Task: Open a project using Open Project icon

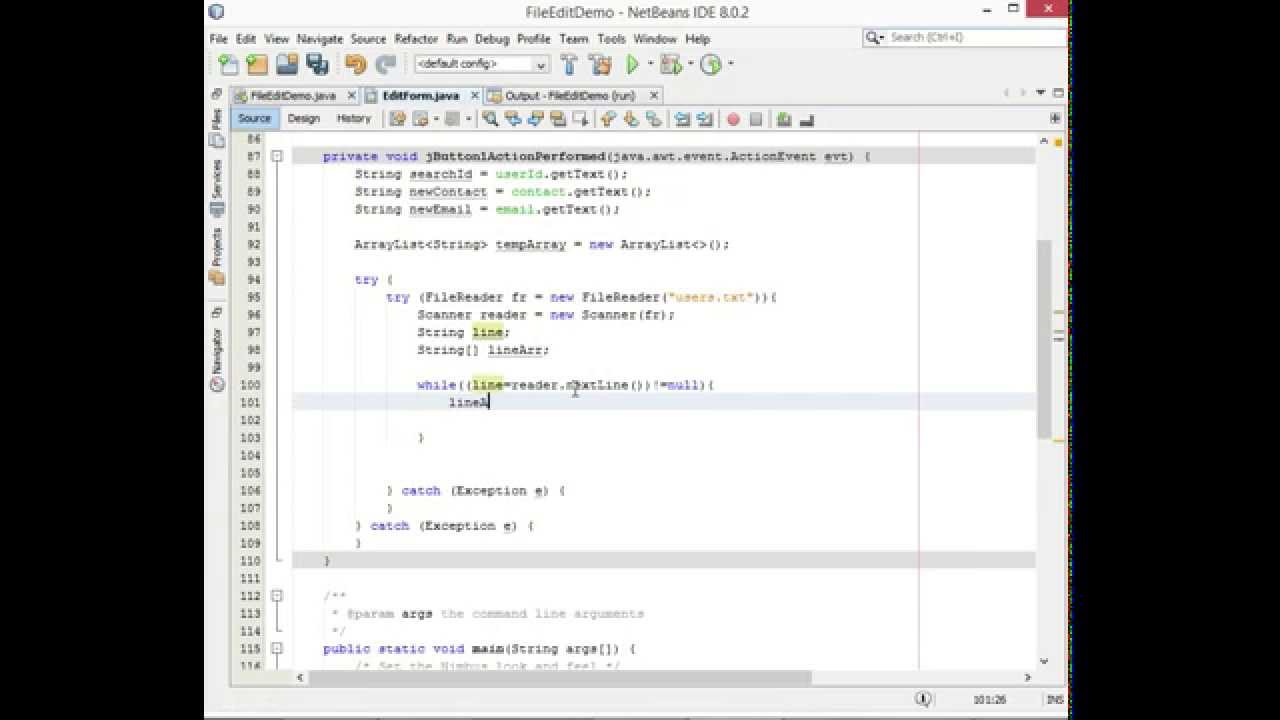Action: point(287,64)
